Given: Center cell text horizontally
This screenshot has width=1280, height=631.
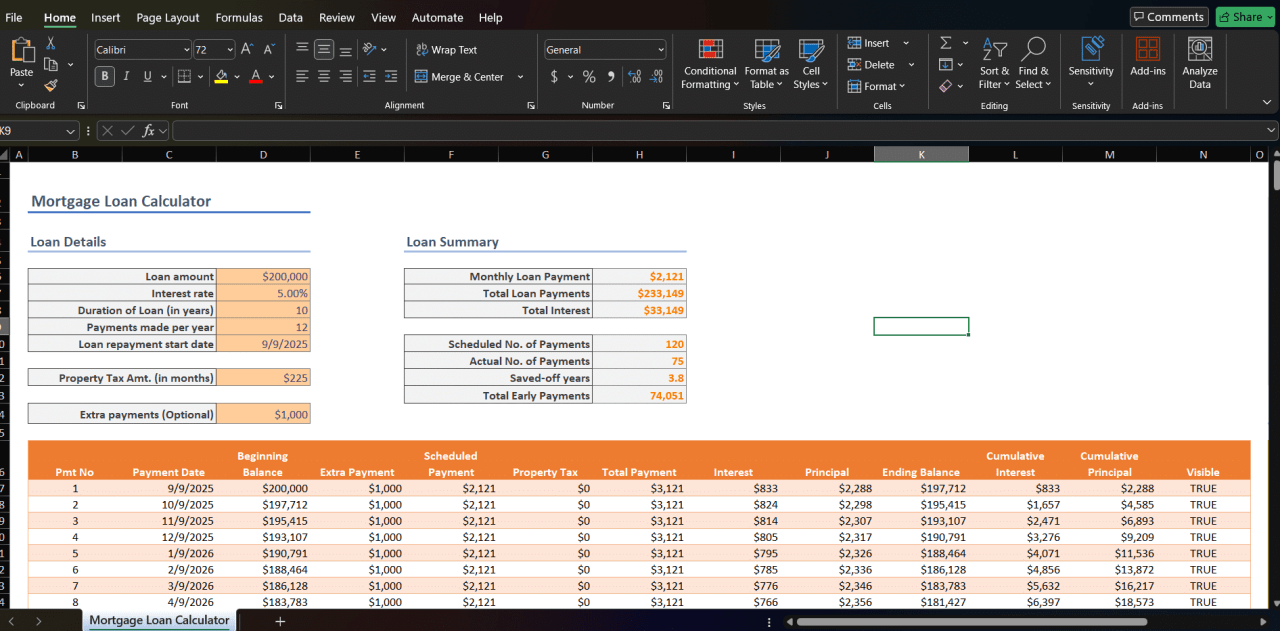Looking at the screenshot, I should coord(324,76).
